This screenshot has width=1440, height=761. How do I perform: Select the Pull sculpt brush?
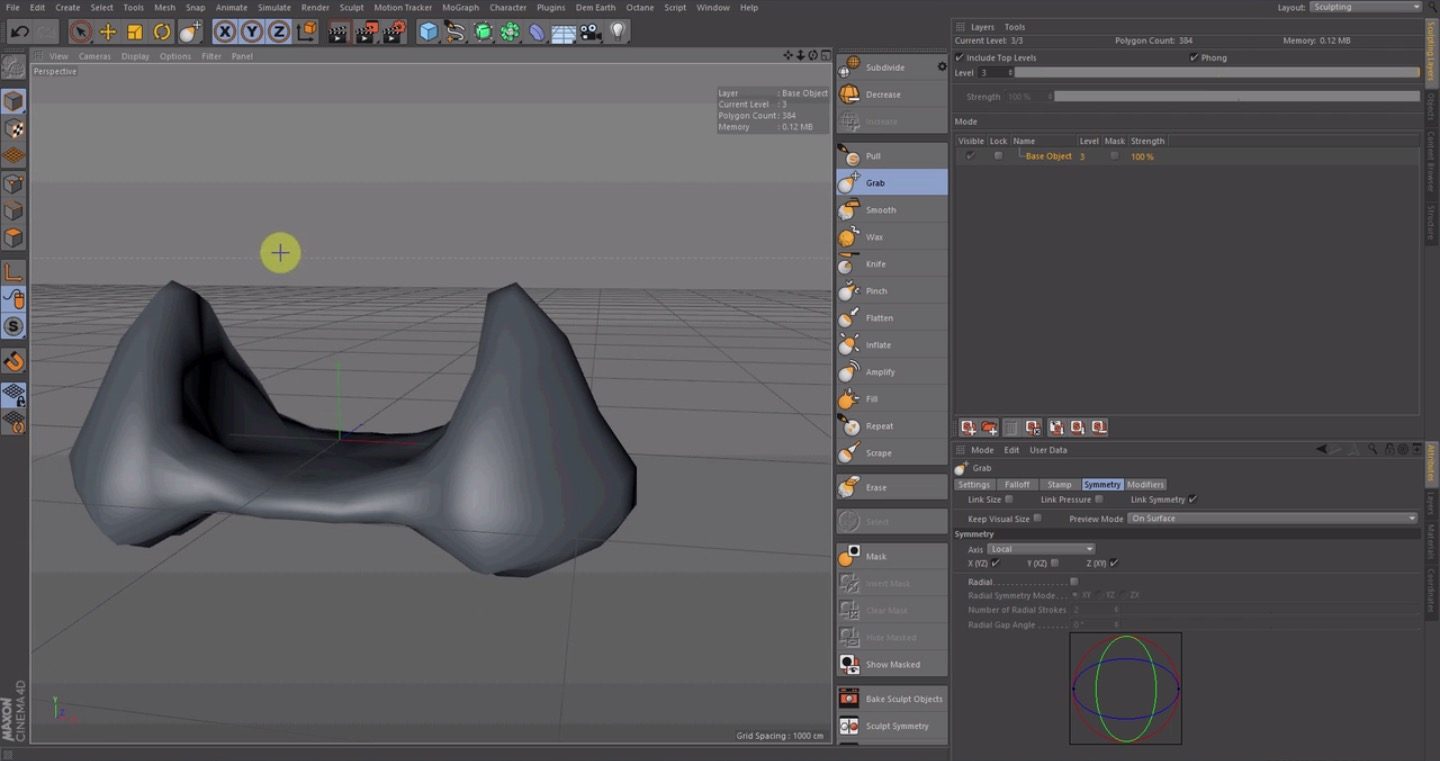click(892, 156)
